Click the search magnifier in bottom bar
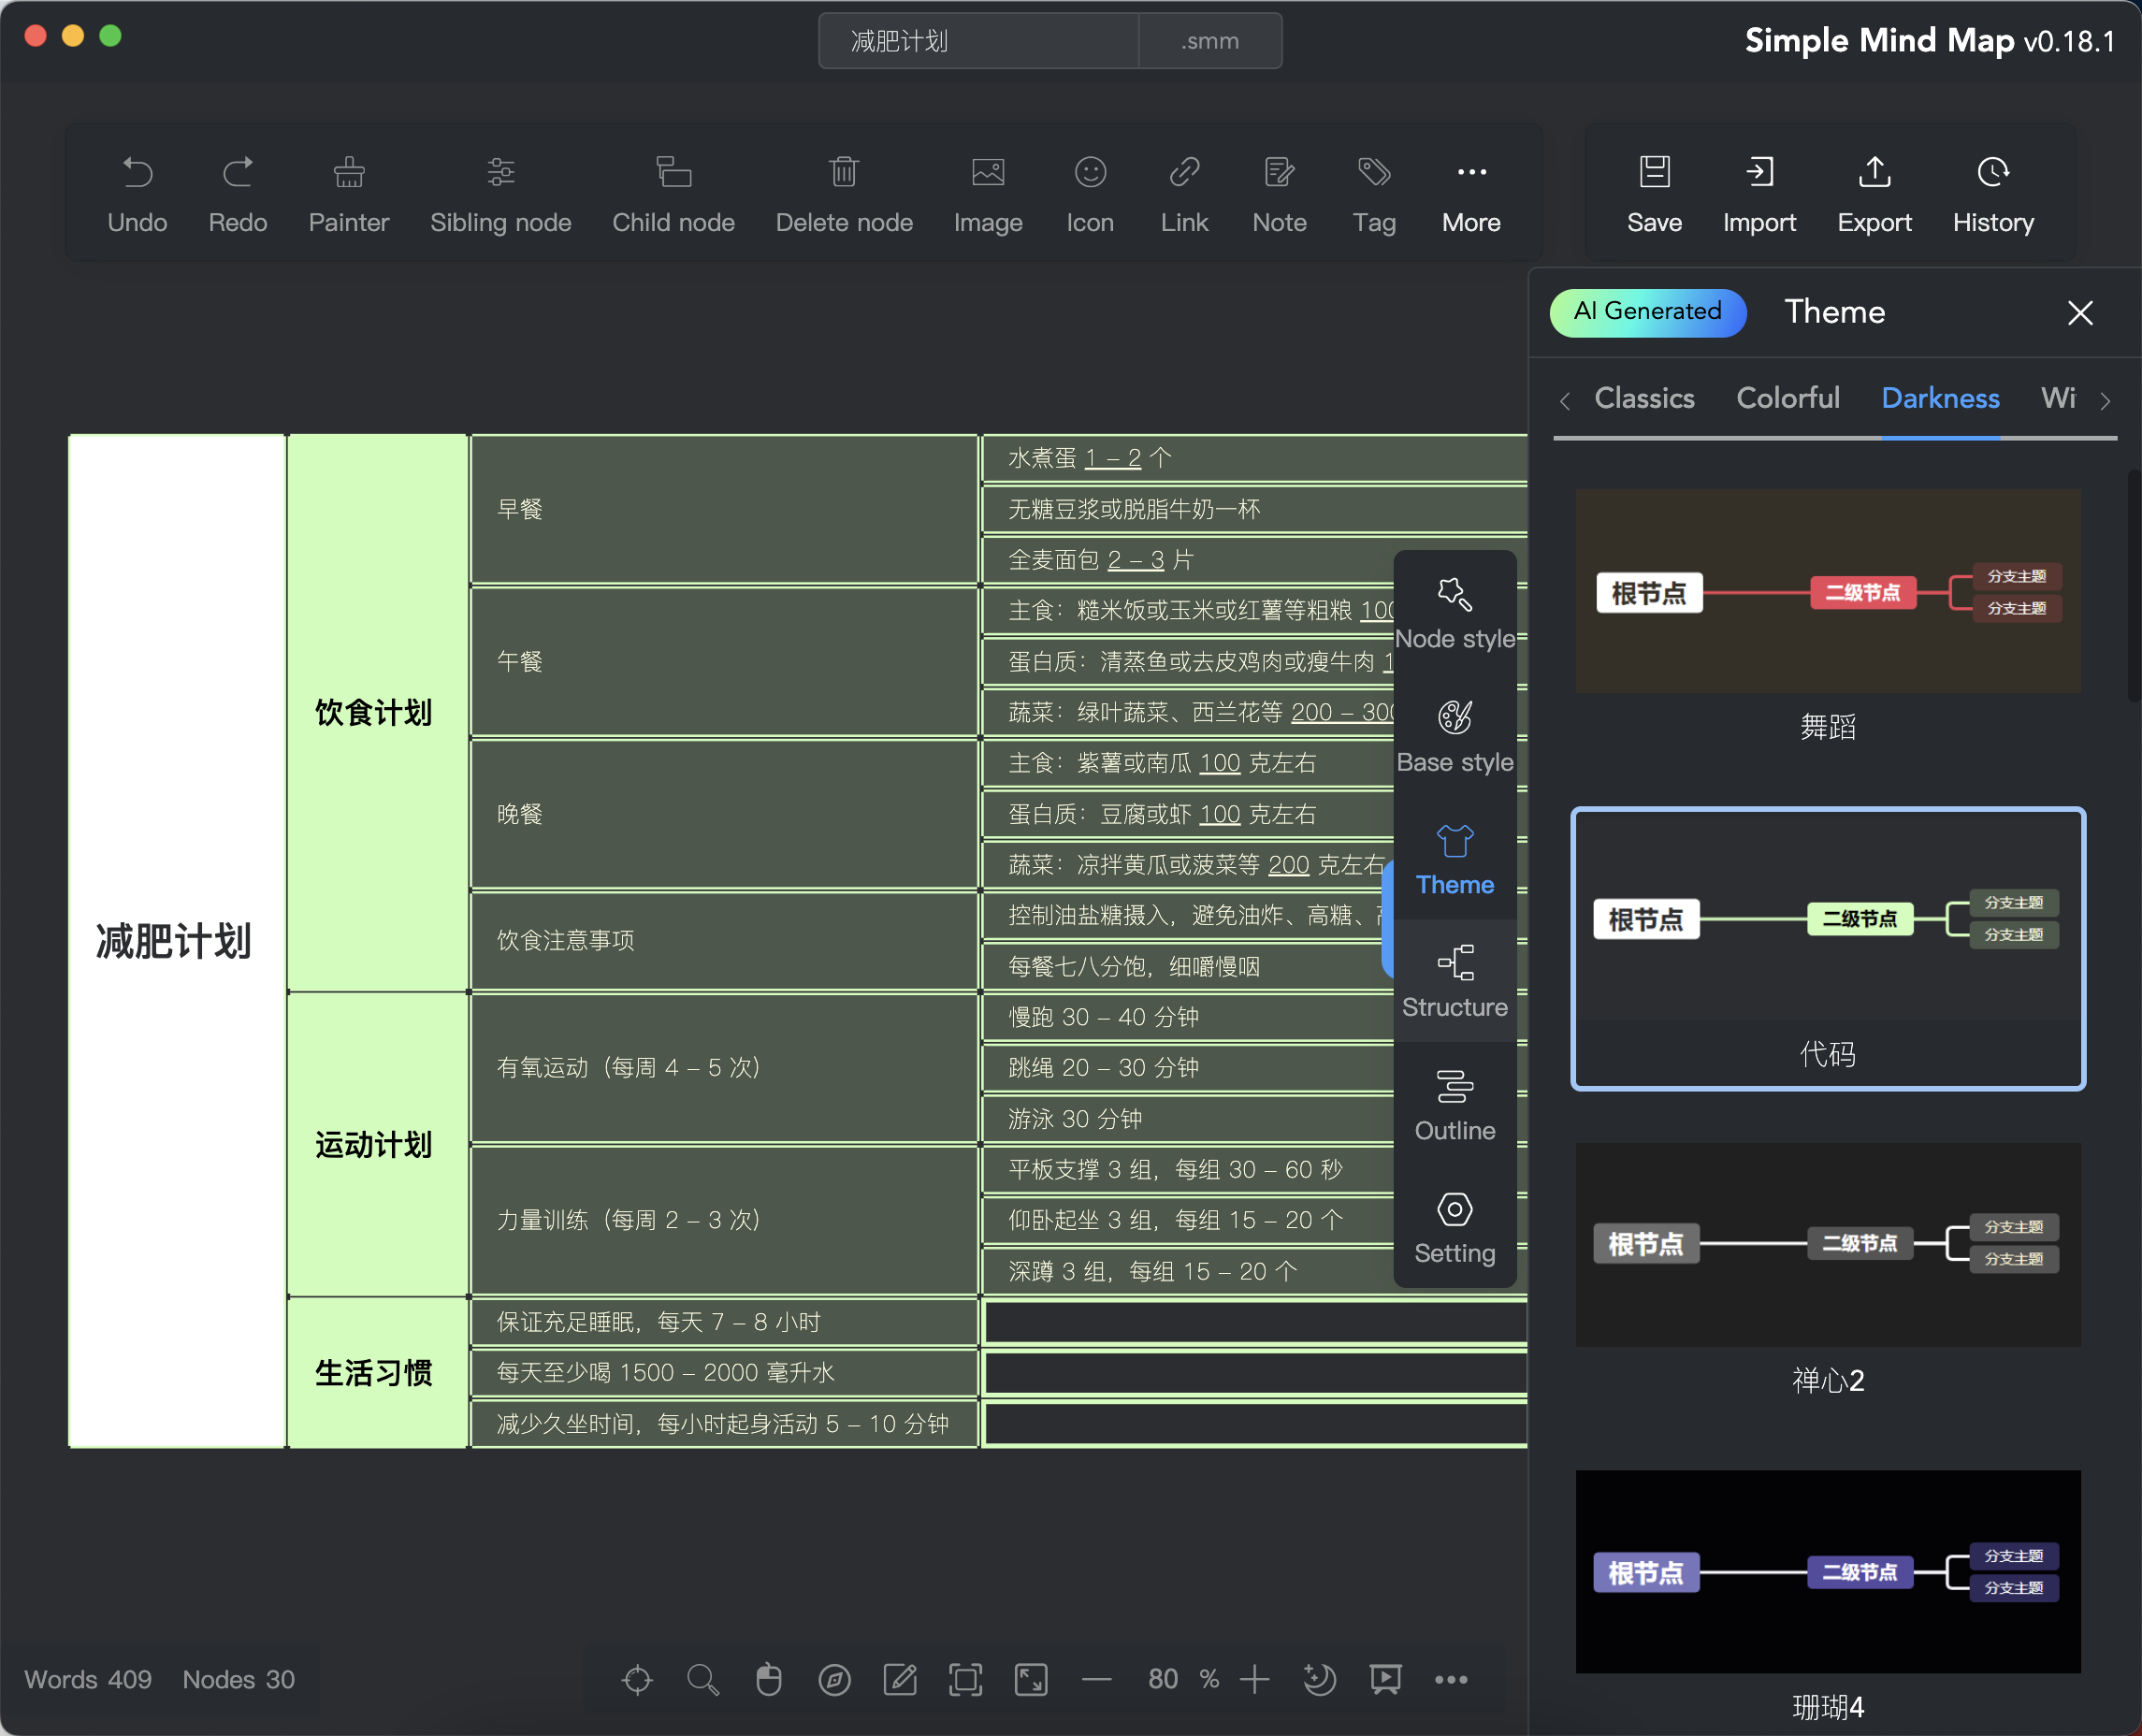Screen dimensions: 2142x1736 702,1679
